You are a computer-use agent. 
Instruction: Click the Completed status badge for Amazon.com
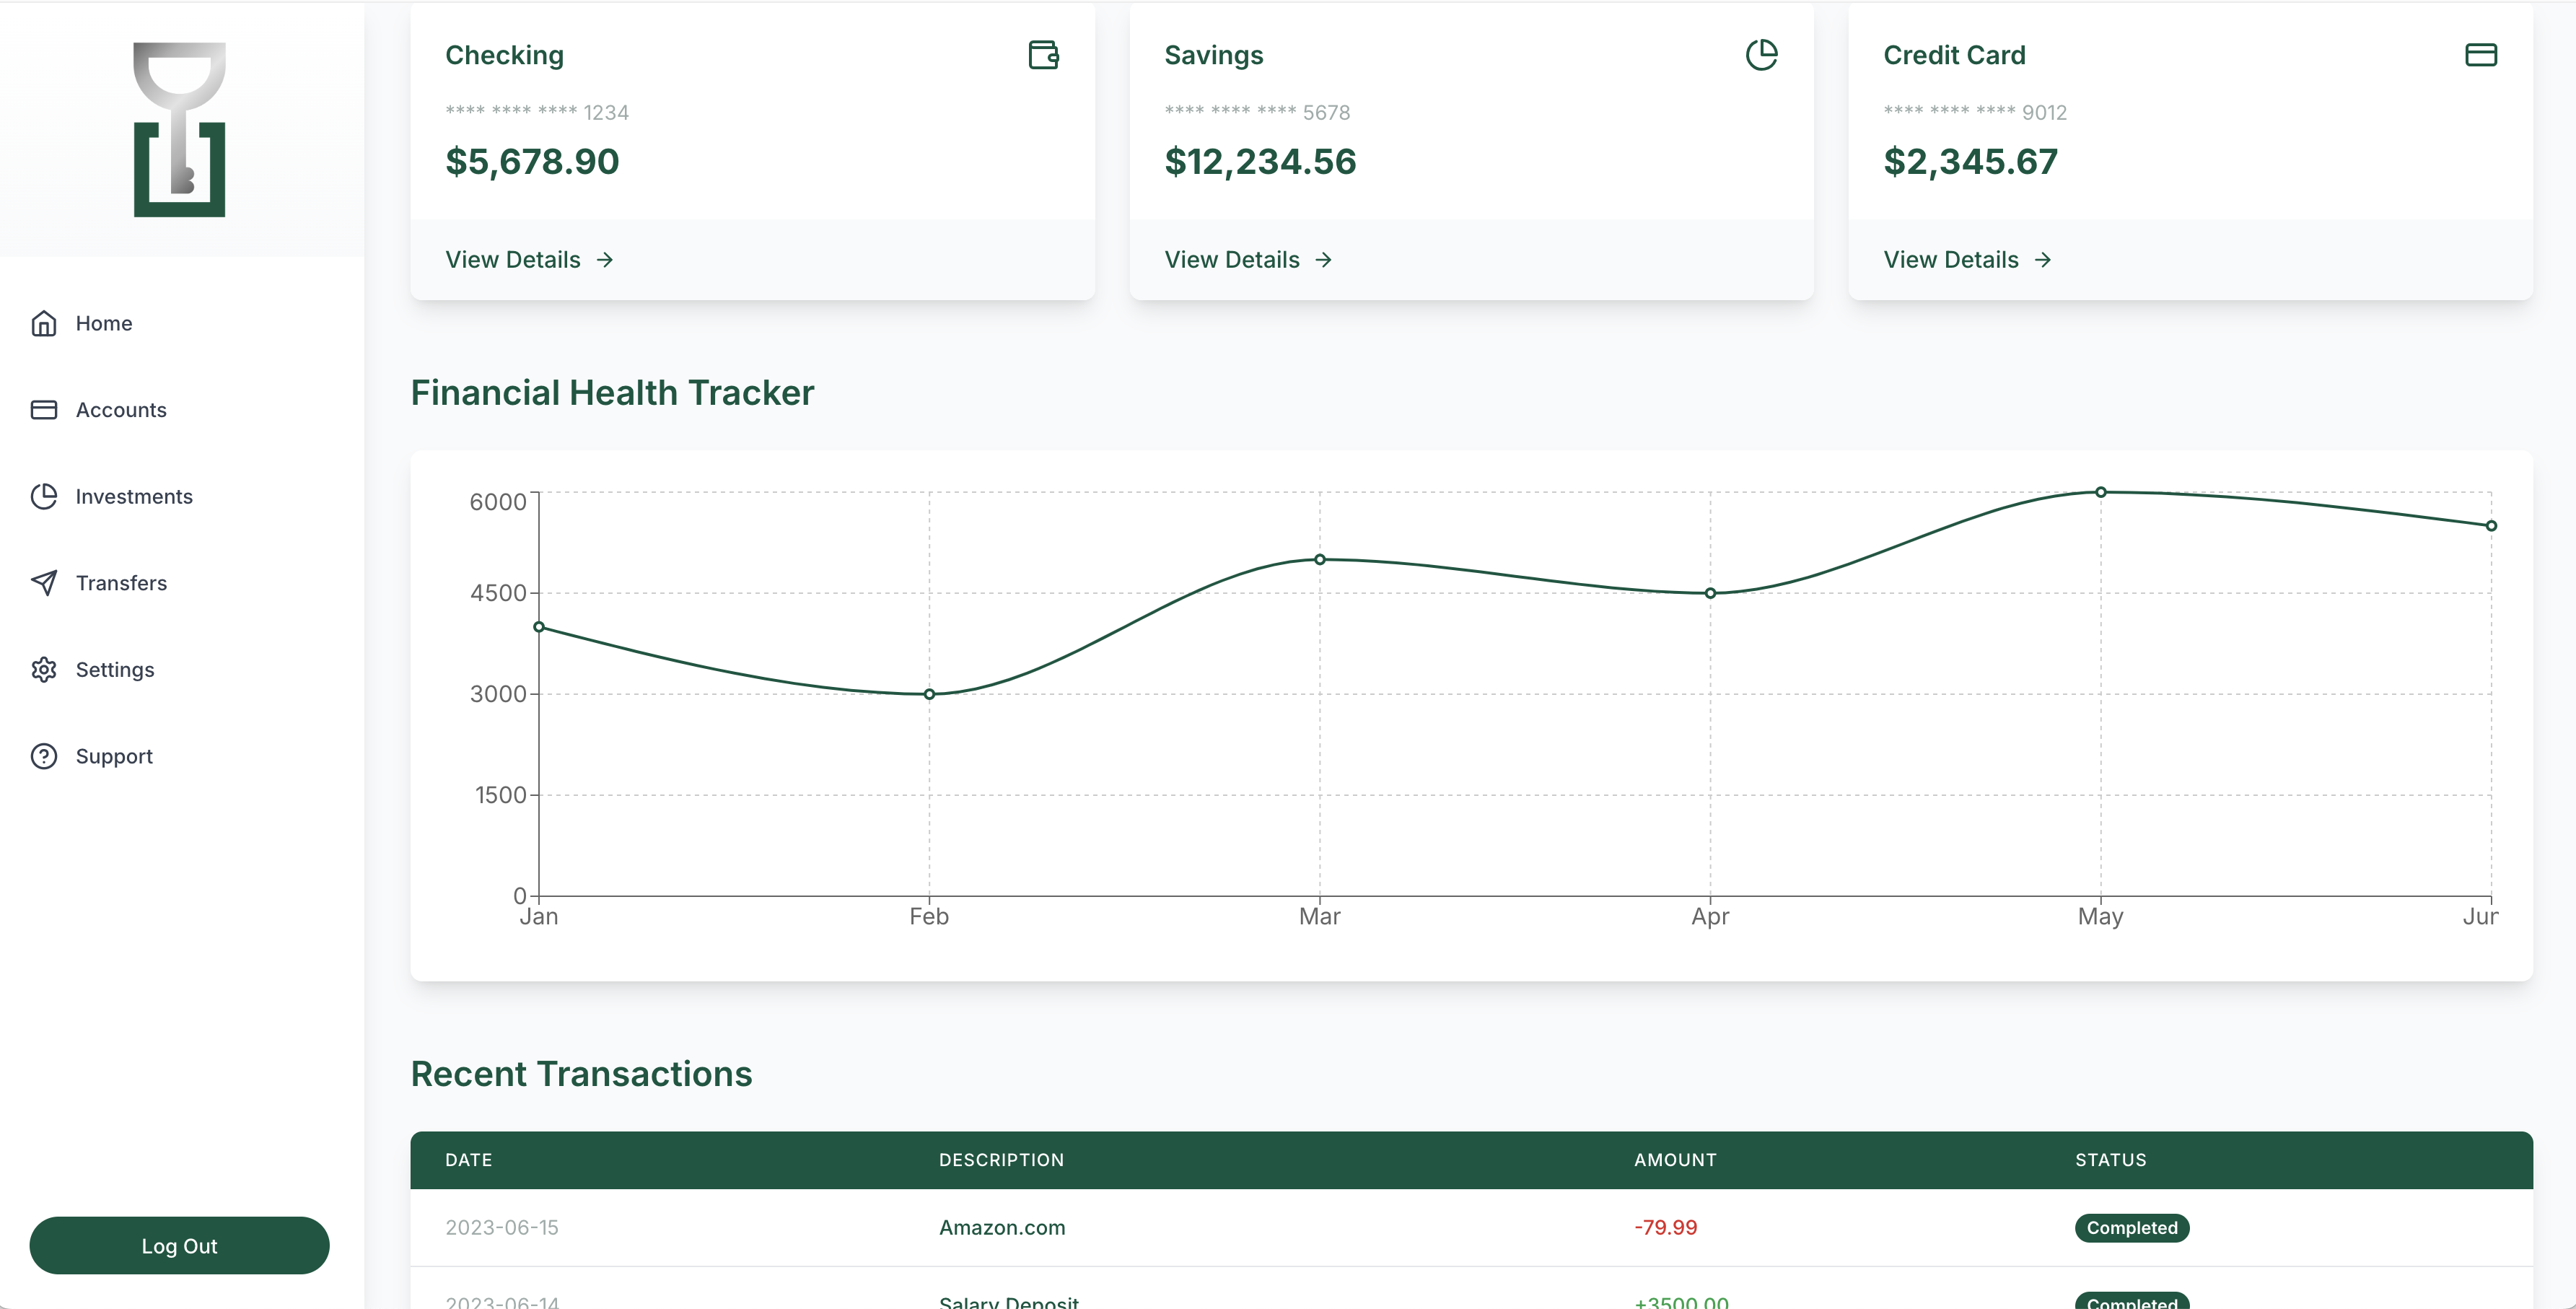[2131, 1228]
